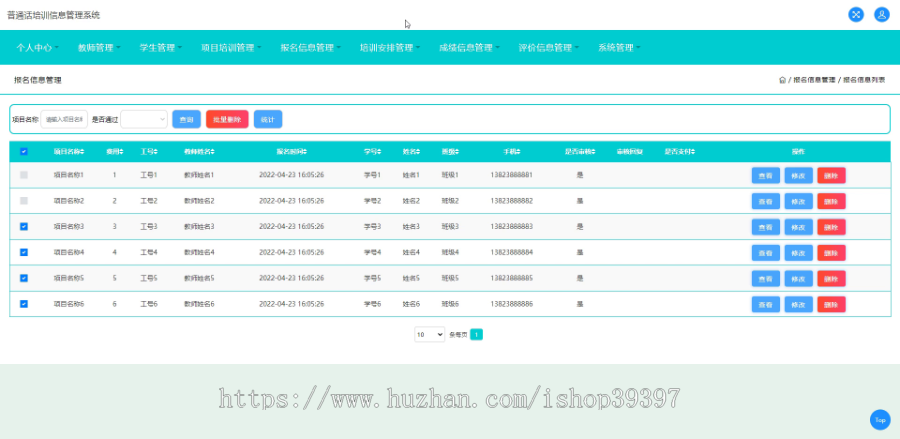
Task: Expand the 学生管理 menu
Action: [161, 48]
